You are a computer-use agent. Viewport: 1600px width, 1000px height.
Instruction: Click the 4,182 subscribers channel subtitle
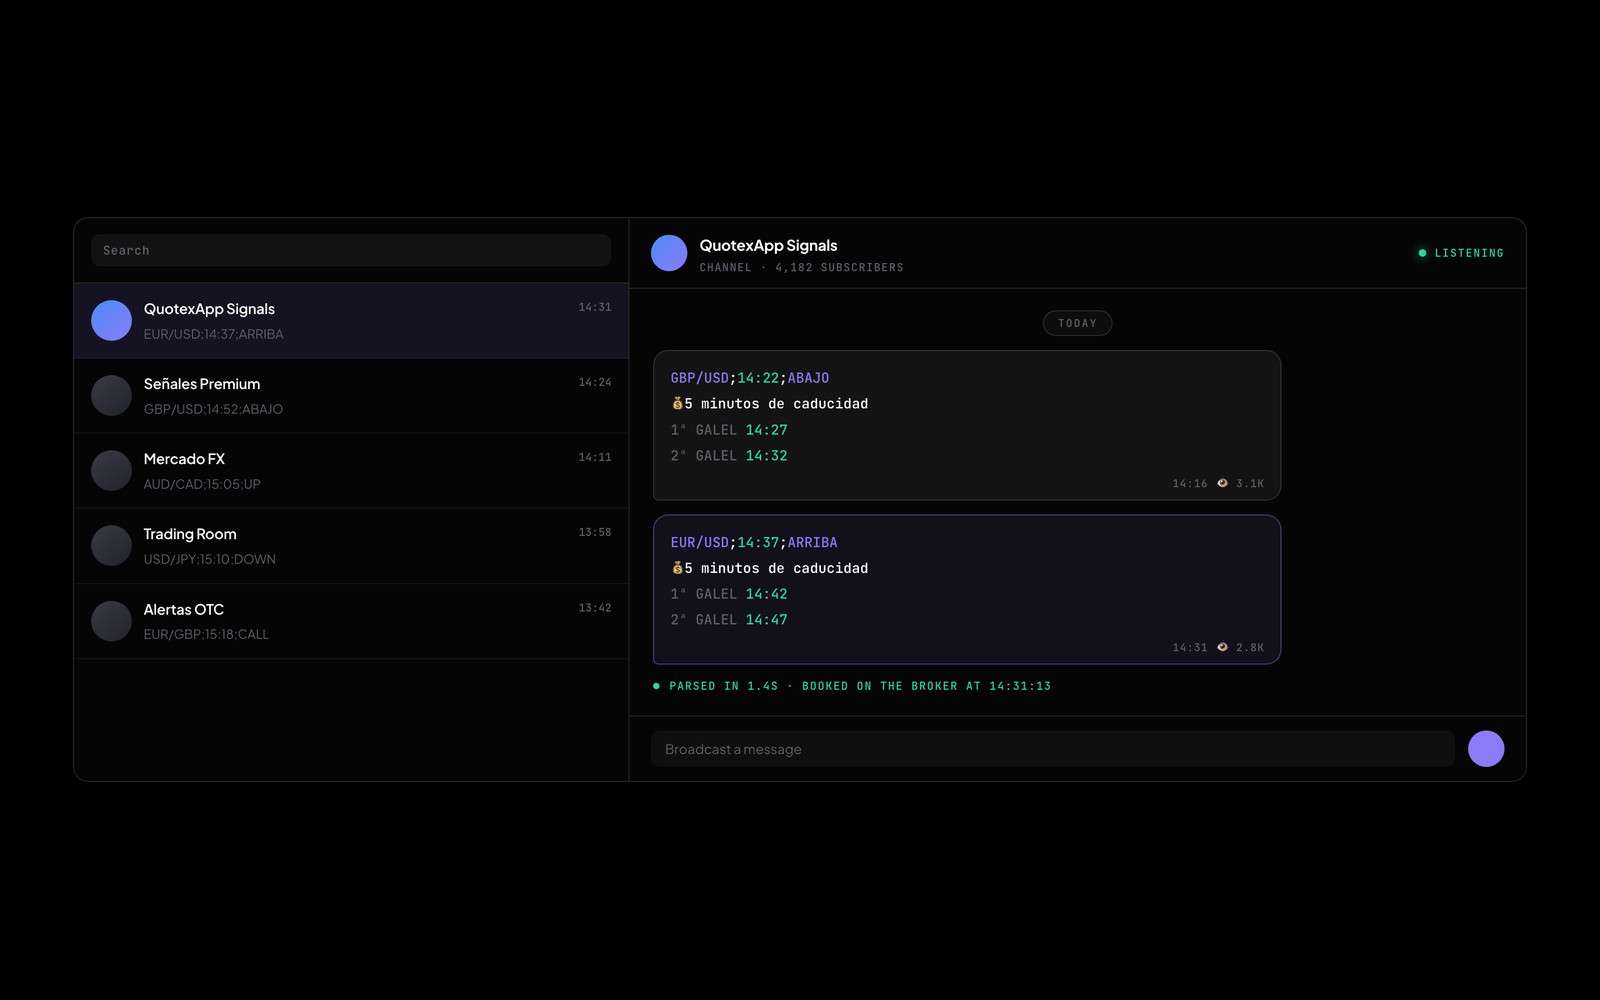(802, 268)
